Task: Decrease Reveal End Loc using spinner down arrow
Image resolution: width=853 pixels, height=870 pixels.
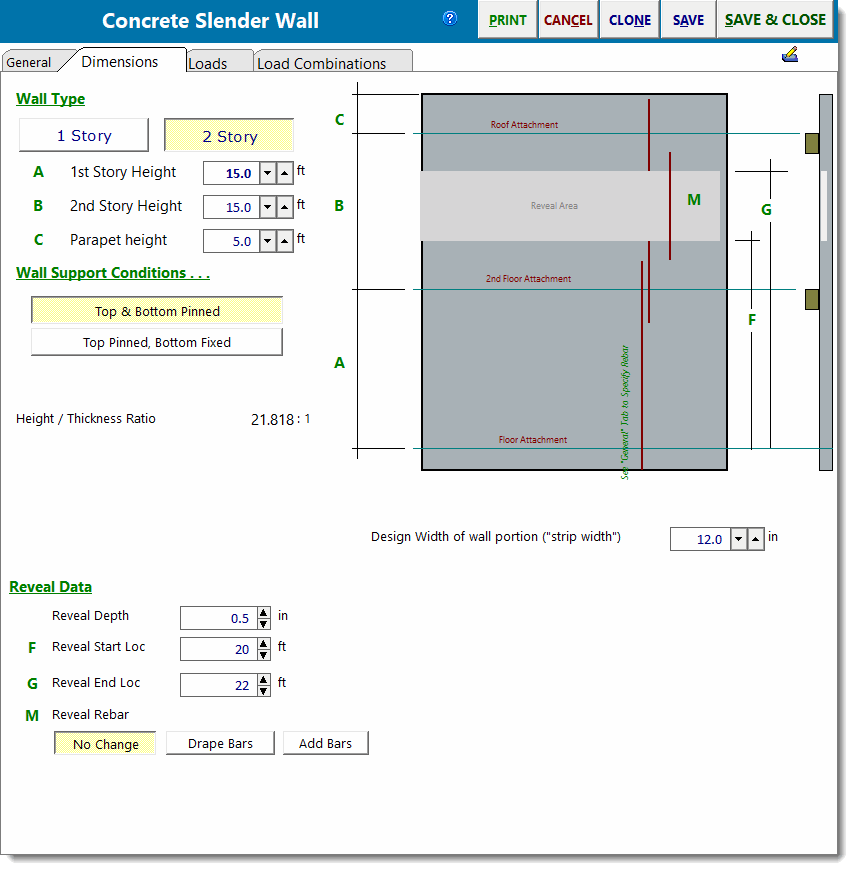Action: tap(264, 690)
